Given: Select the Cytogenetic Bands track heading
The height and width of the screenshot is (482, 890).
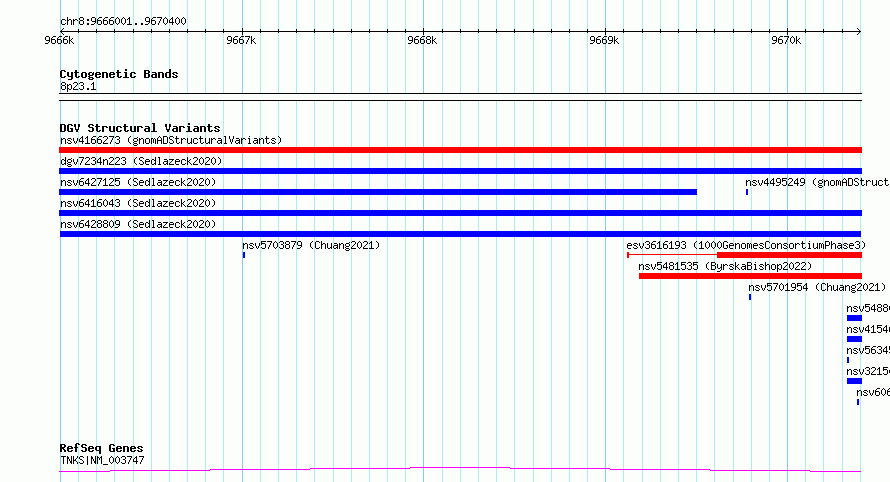Looking at the screenshot, I should 119,74.
